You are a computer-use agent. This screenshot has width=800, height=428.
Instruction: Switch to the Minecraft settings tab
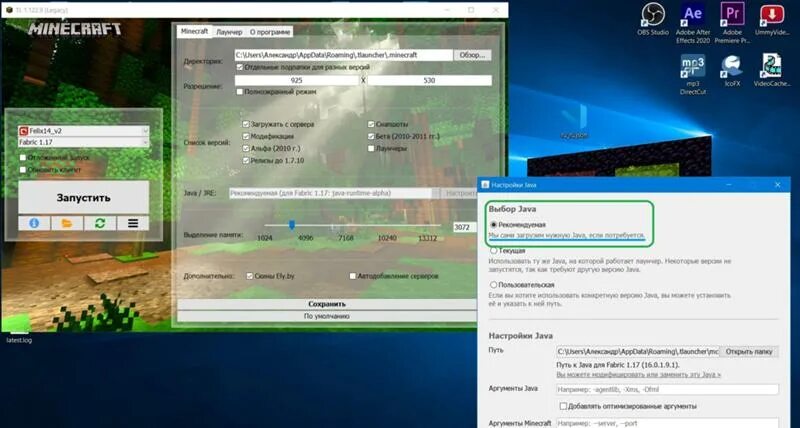coord(194,31)
